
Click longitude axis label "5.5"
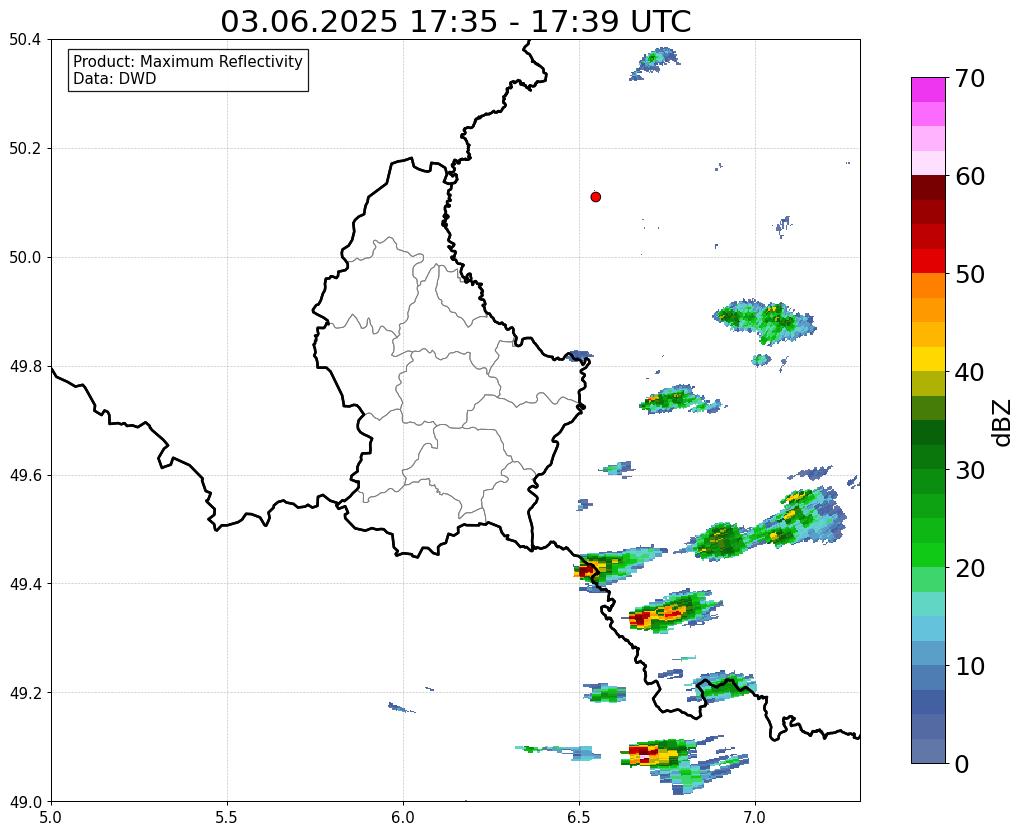tap(227, 817)
